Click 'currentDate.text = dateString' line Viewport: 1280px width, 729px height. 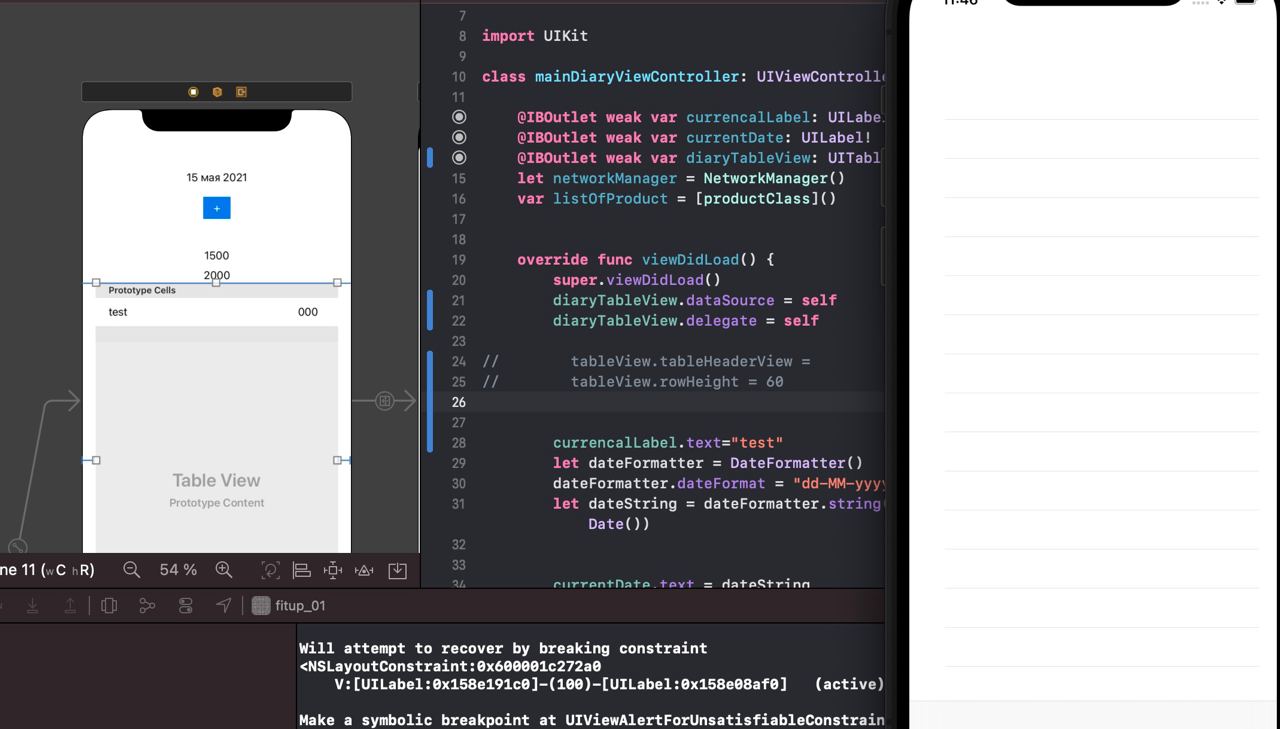[681, 584]
